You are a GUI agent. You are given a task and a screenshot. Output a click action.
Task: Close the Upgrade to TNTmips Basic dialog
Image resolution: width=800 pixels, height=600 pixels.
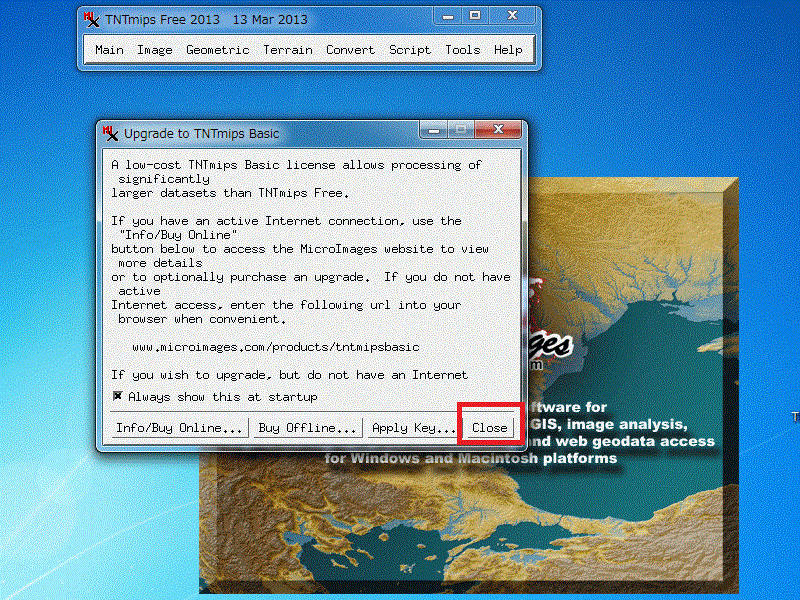point(490,428)
